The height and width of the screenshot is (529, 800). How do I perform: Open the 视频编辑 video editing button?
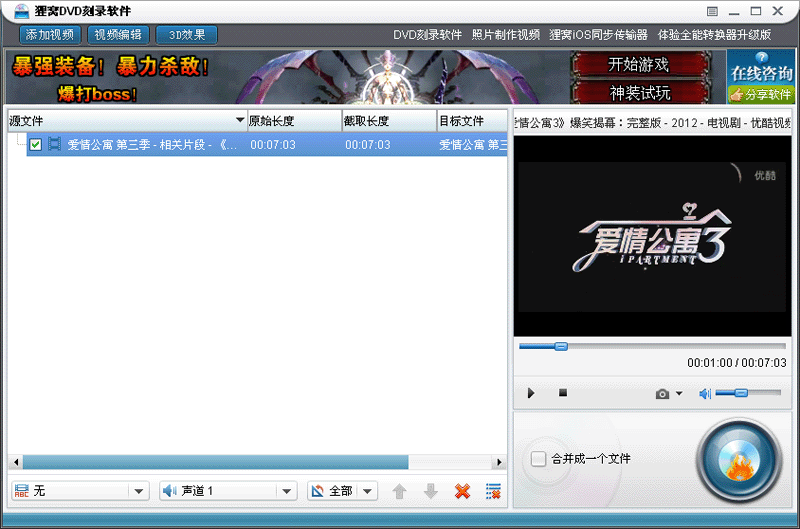coord(118,35)
